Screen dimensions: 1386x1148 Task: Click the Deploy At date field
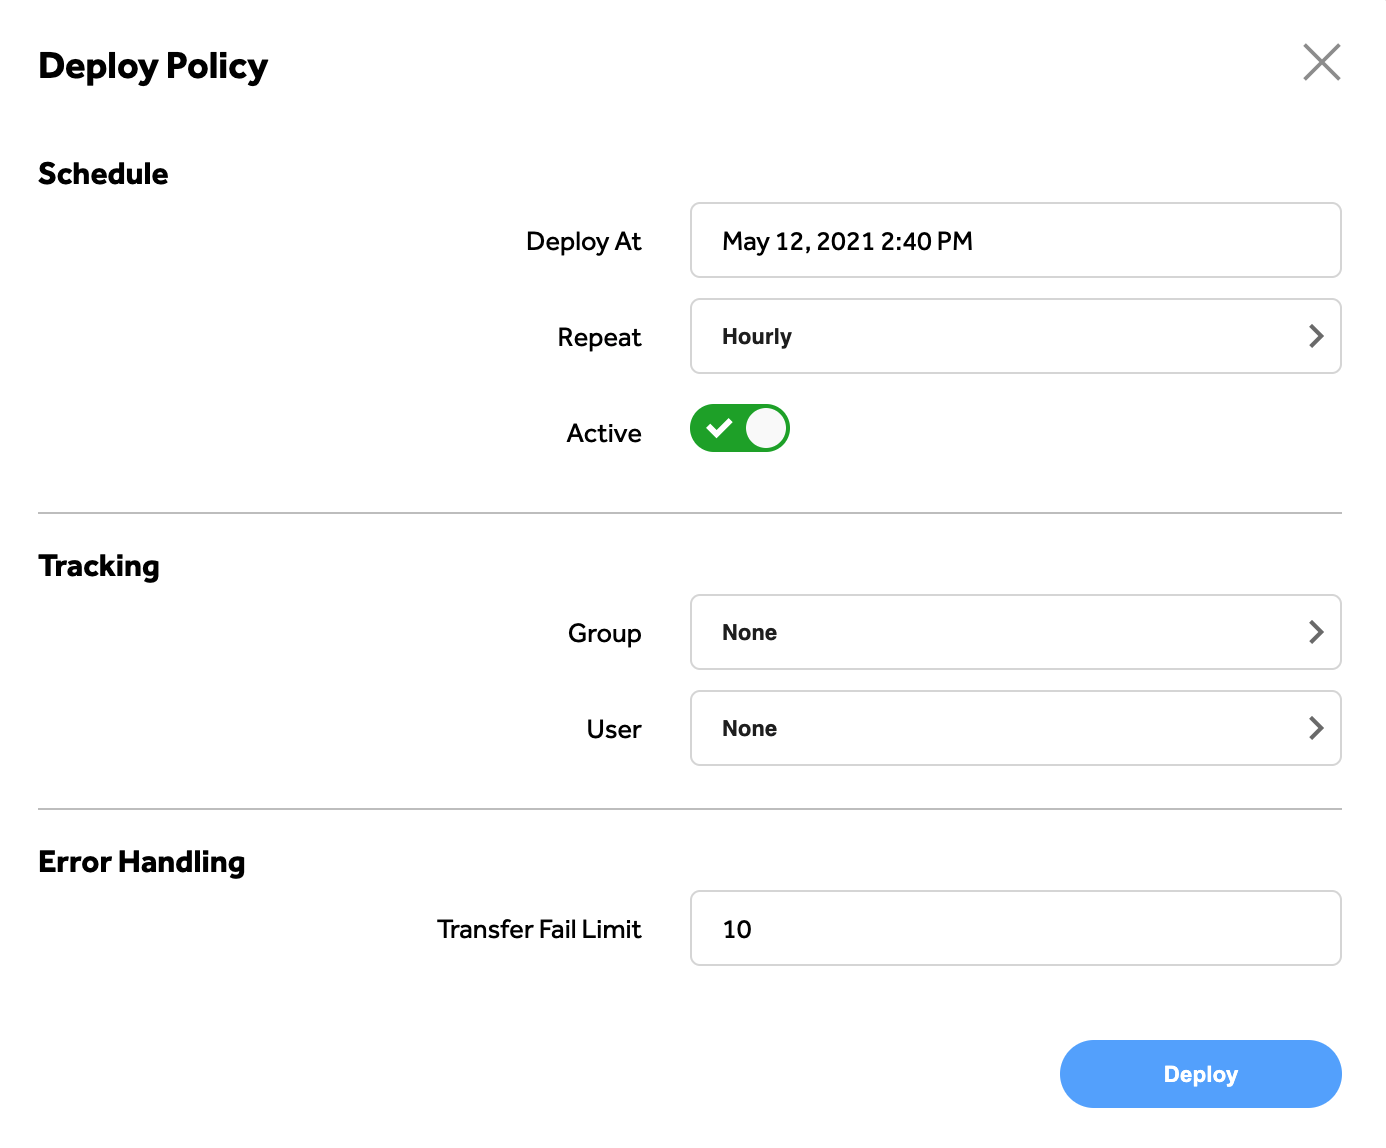[x=1015, y=240]
